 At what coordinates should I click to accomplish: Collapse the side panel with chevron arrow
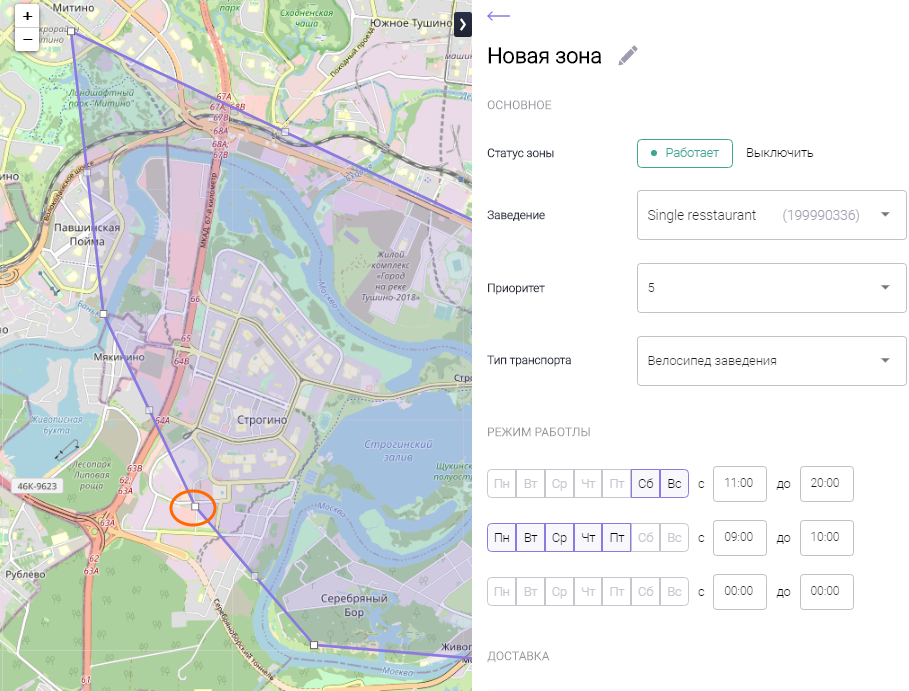click(462, 25)
